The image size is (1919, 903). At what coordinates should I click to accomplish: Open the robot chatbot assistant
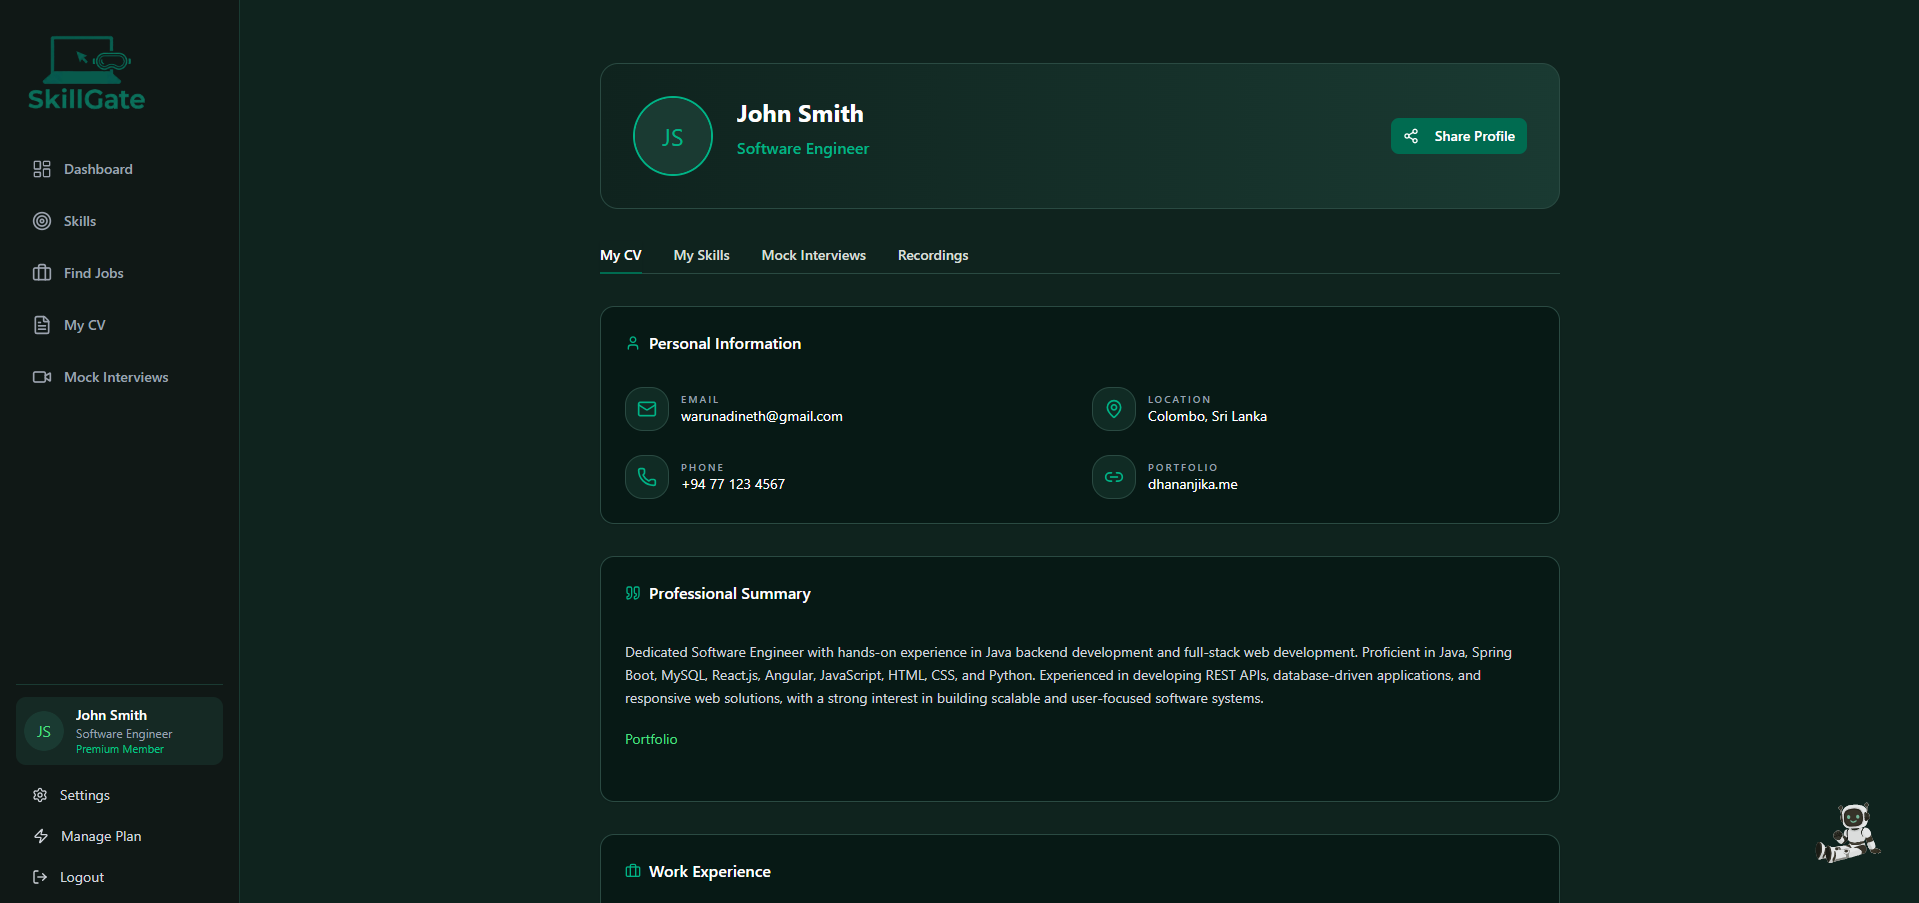(1849, 833)
